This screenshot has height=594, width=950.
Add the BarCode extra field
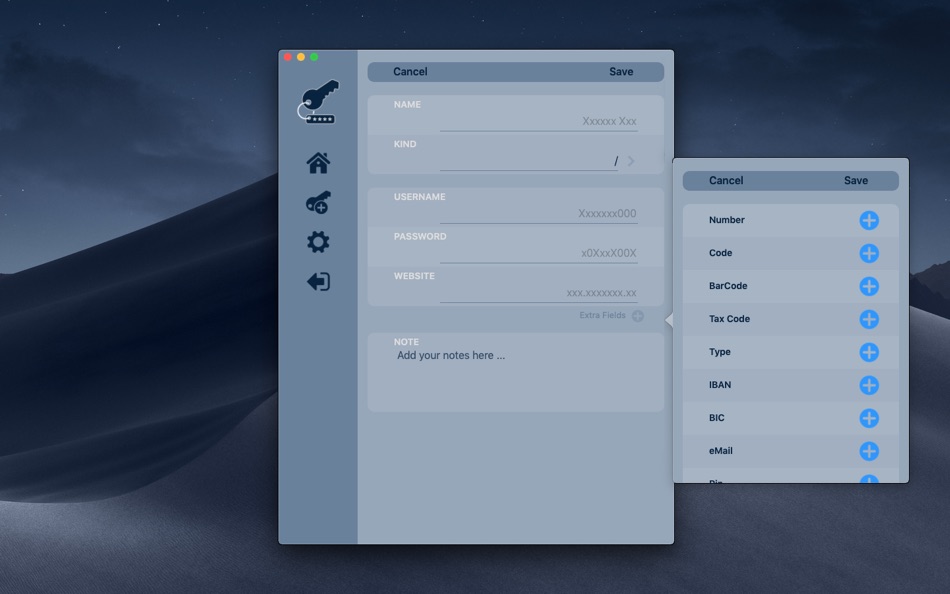(869, 286)
